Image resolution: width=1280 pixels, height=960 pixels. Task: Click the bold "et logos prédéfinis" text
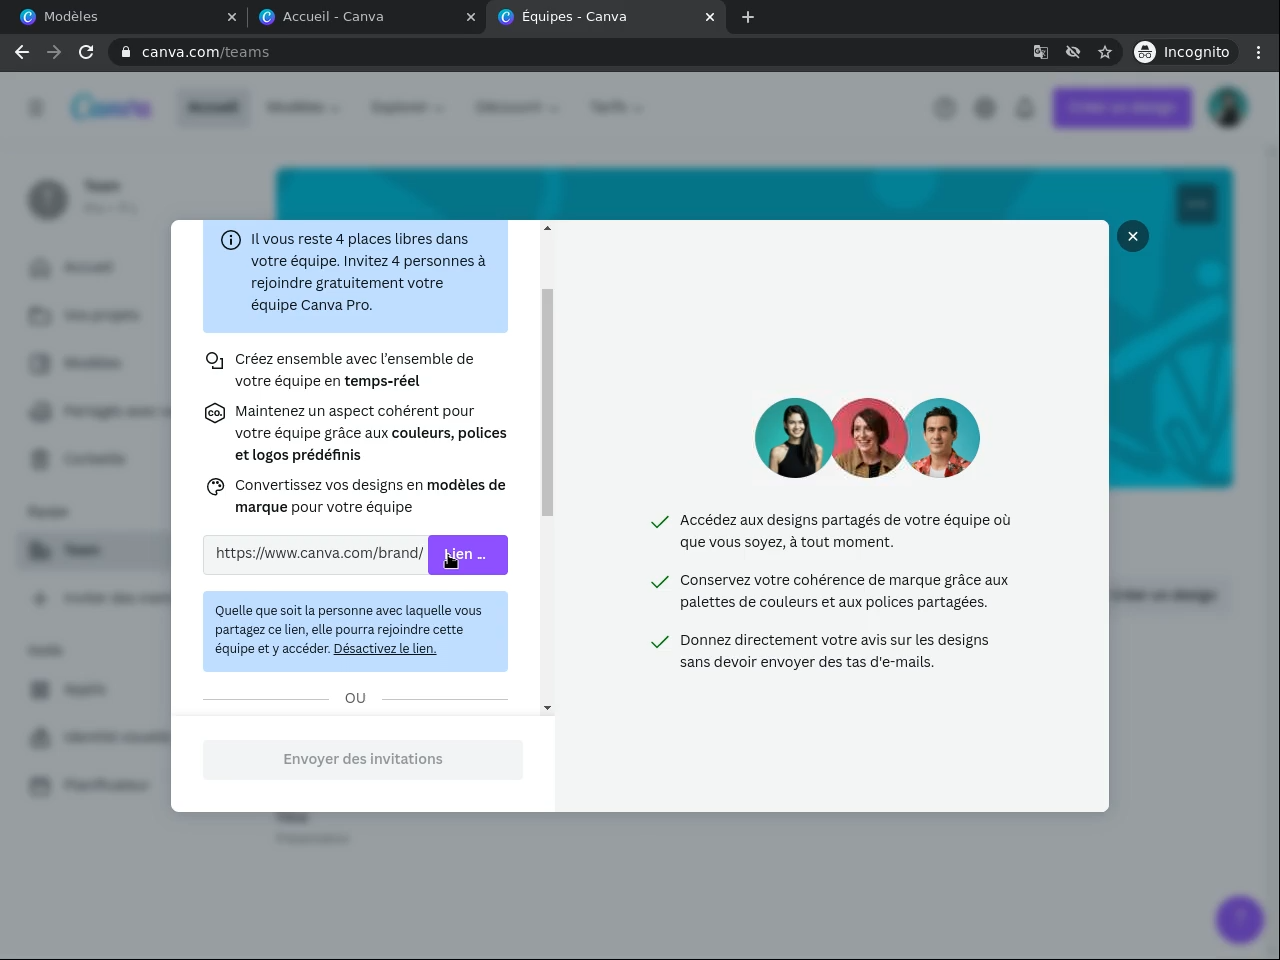pos(298,455)
